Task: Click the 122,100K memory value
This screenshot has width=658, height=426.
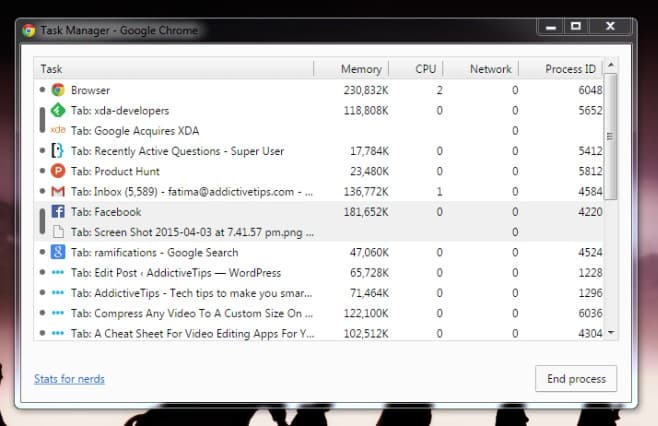Action: pyautogui.click(x=366, y=314)
